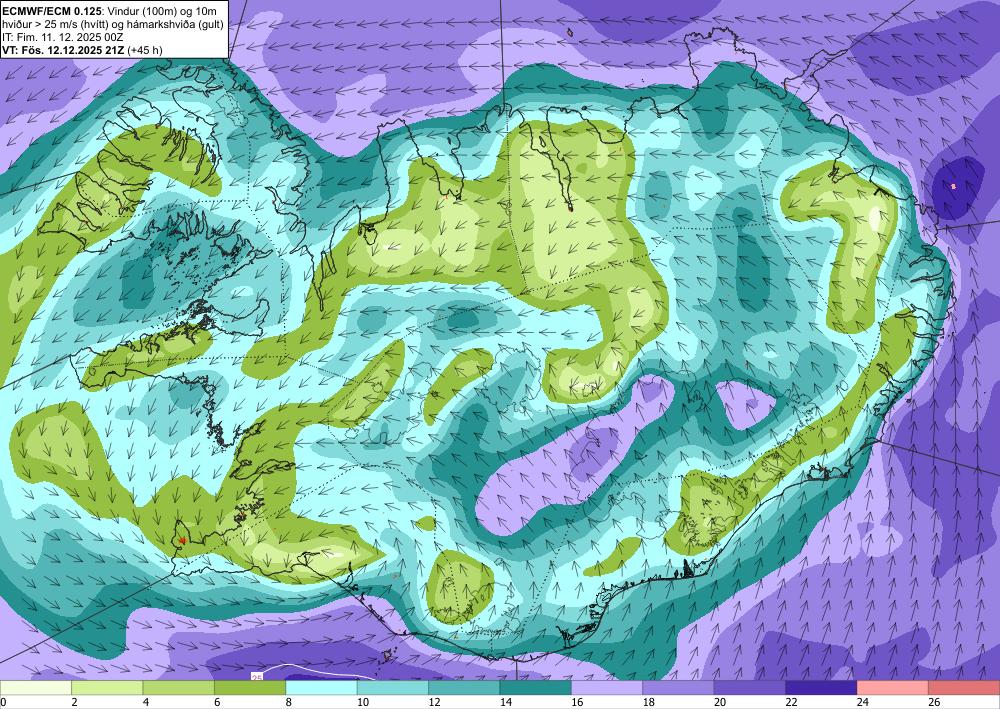Click the legend scale label "12"
This screenshot has width=1000, height=709.
[x=434, y=702]
